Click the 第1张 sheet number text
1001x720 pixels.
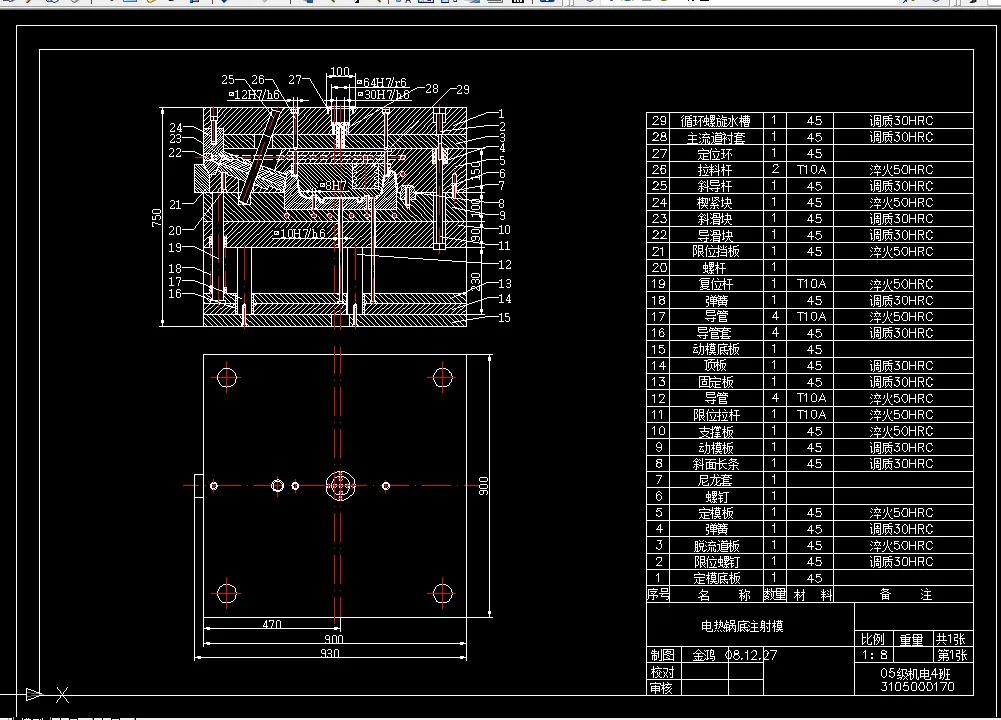click(x=952, y=655)
